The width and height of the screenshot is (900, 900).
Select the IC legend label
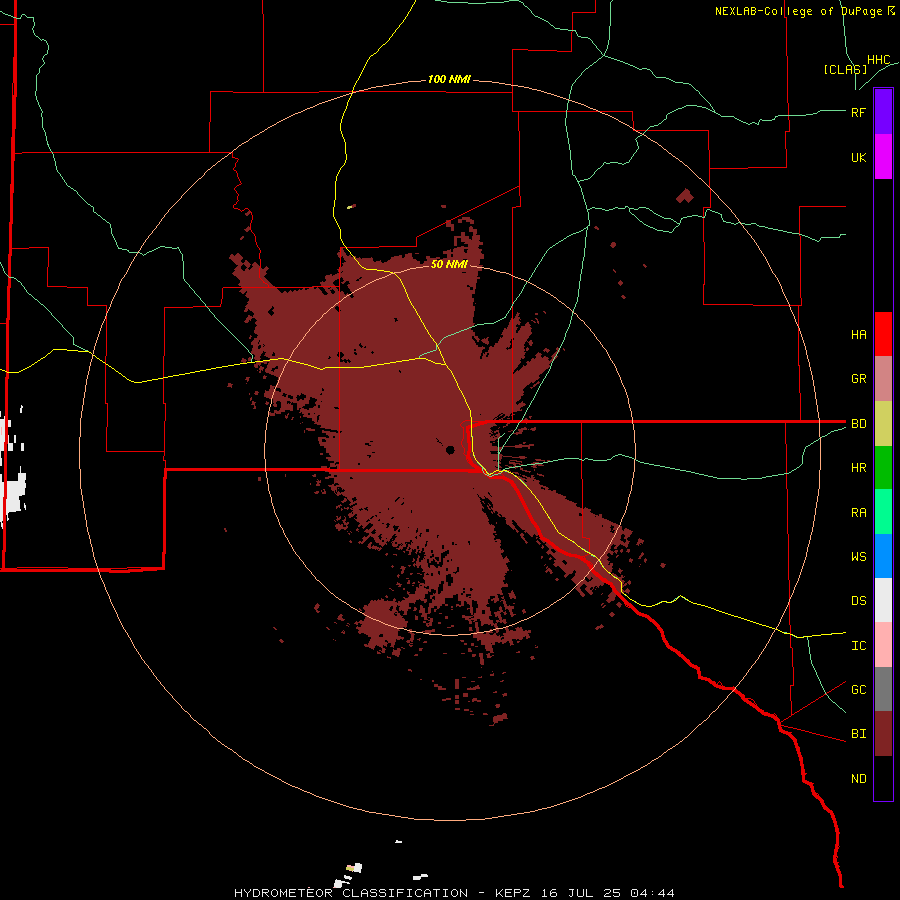[x=858, y=646]
